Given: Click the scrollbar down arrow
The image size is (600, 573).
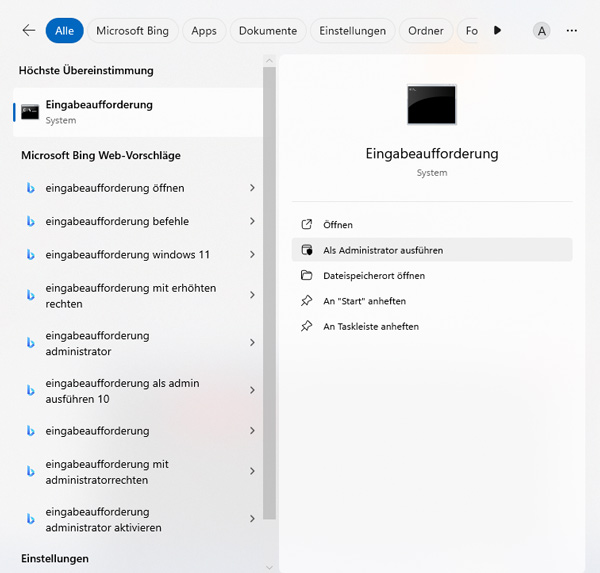Looking at the screenshot, I should tap(269, 567).
